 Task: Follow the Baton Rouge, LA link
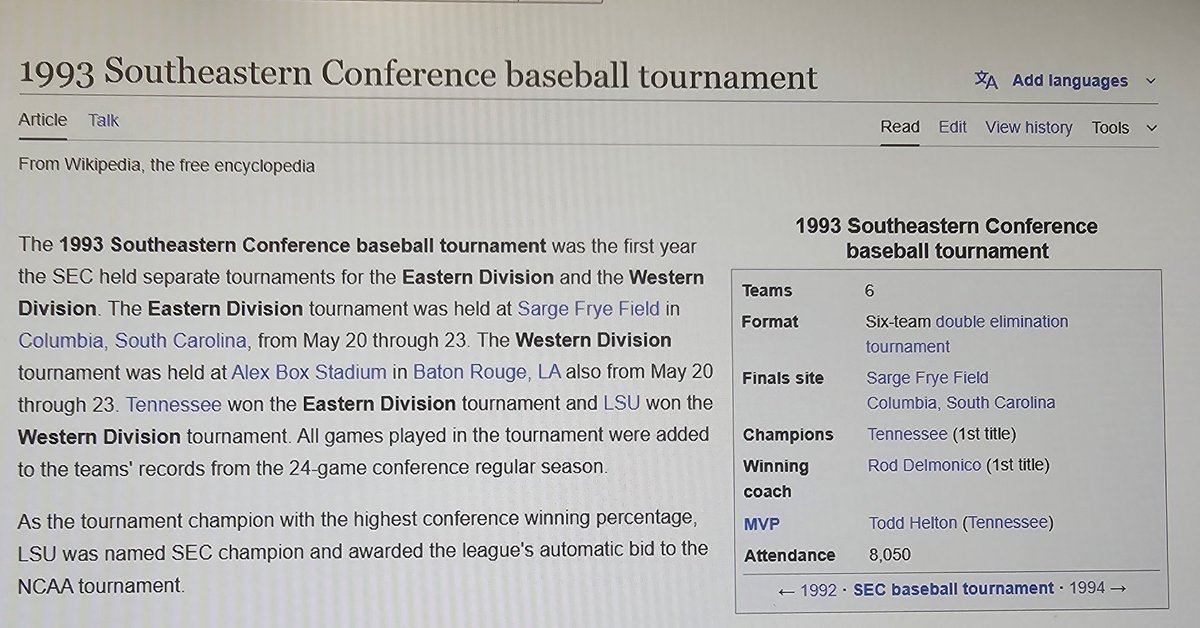tap(488, 372)
